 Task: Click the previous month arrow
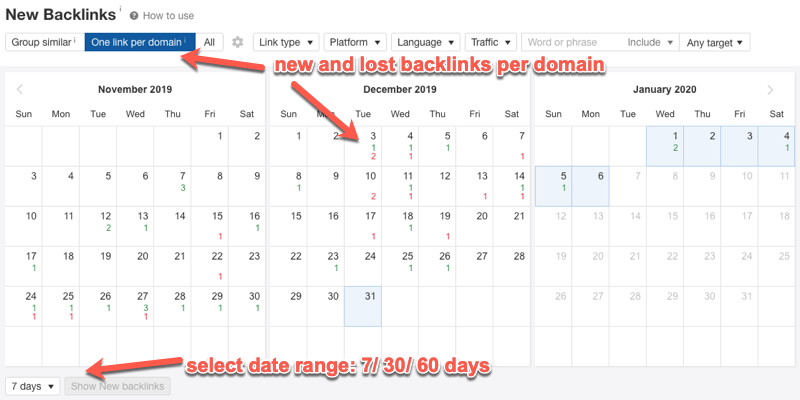(x=19, y=90)
